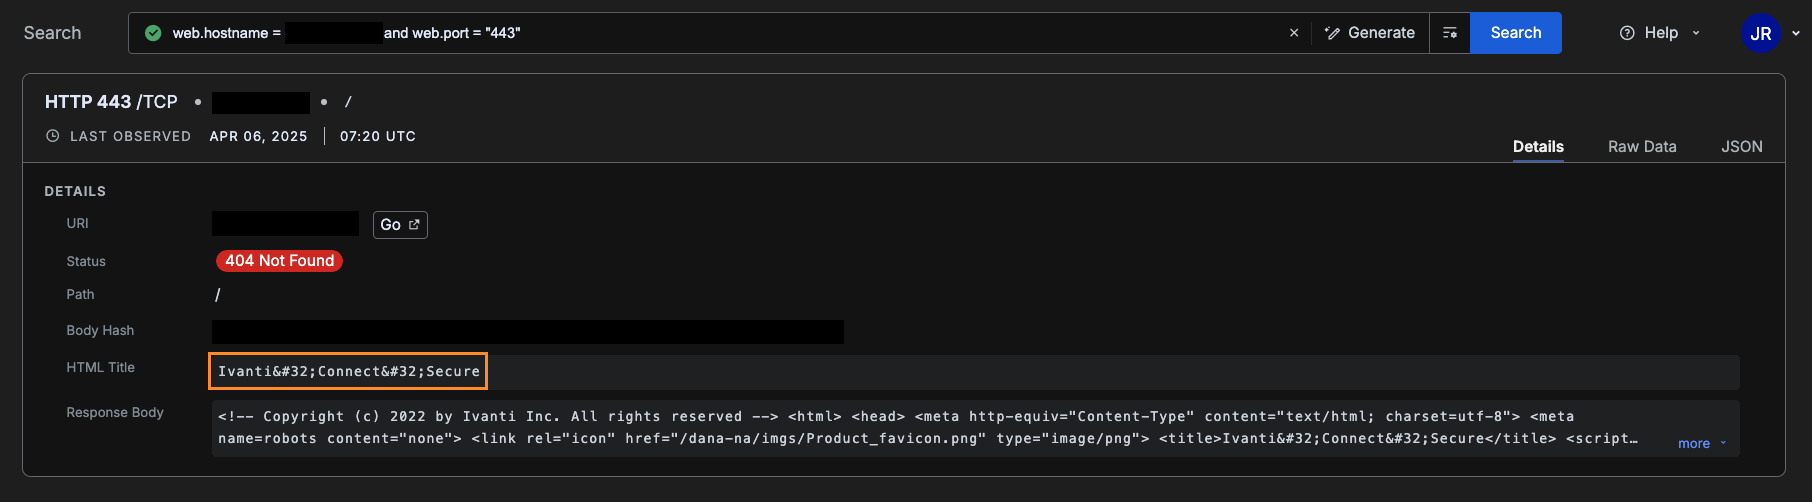Screen dimensions: 1812x502
Task: Click the 404 Not Found status badge
Action: [x=279, y=261]
